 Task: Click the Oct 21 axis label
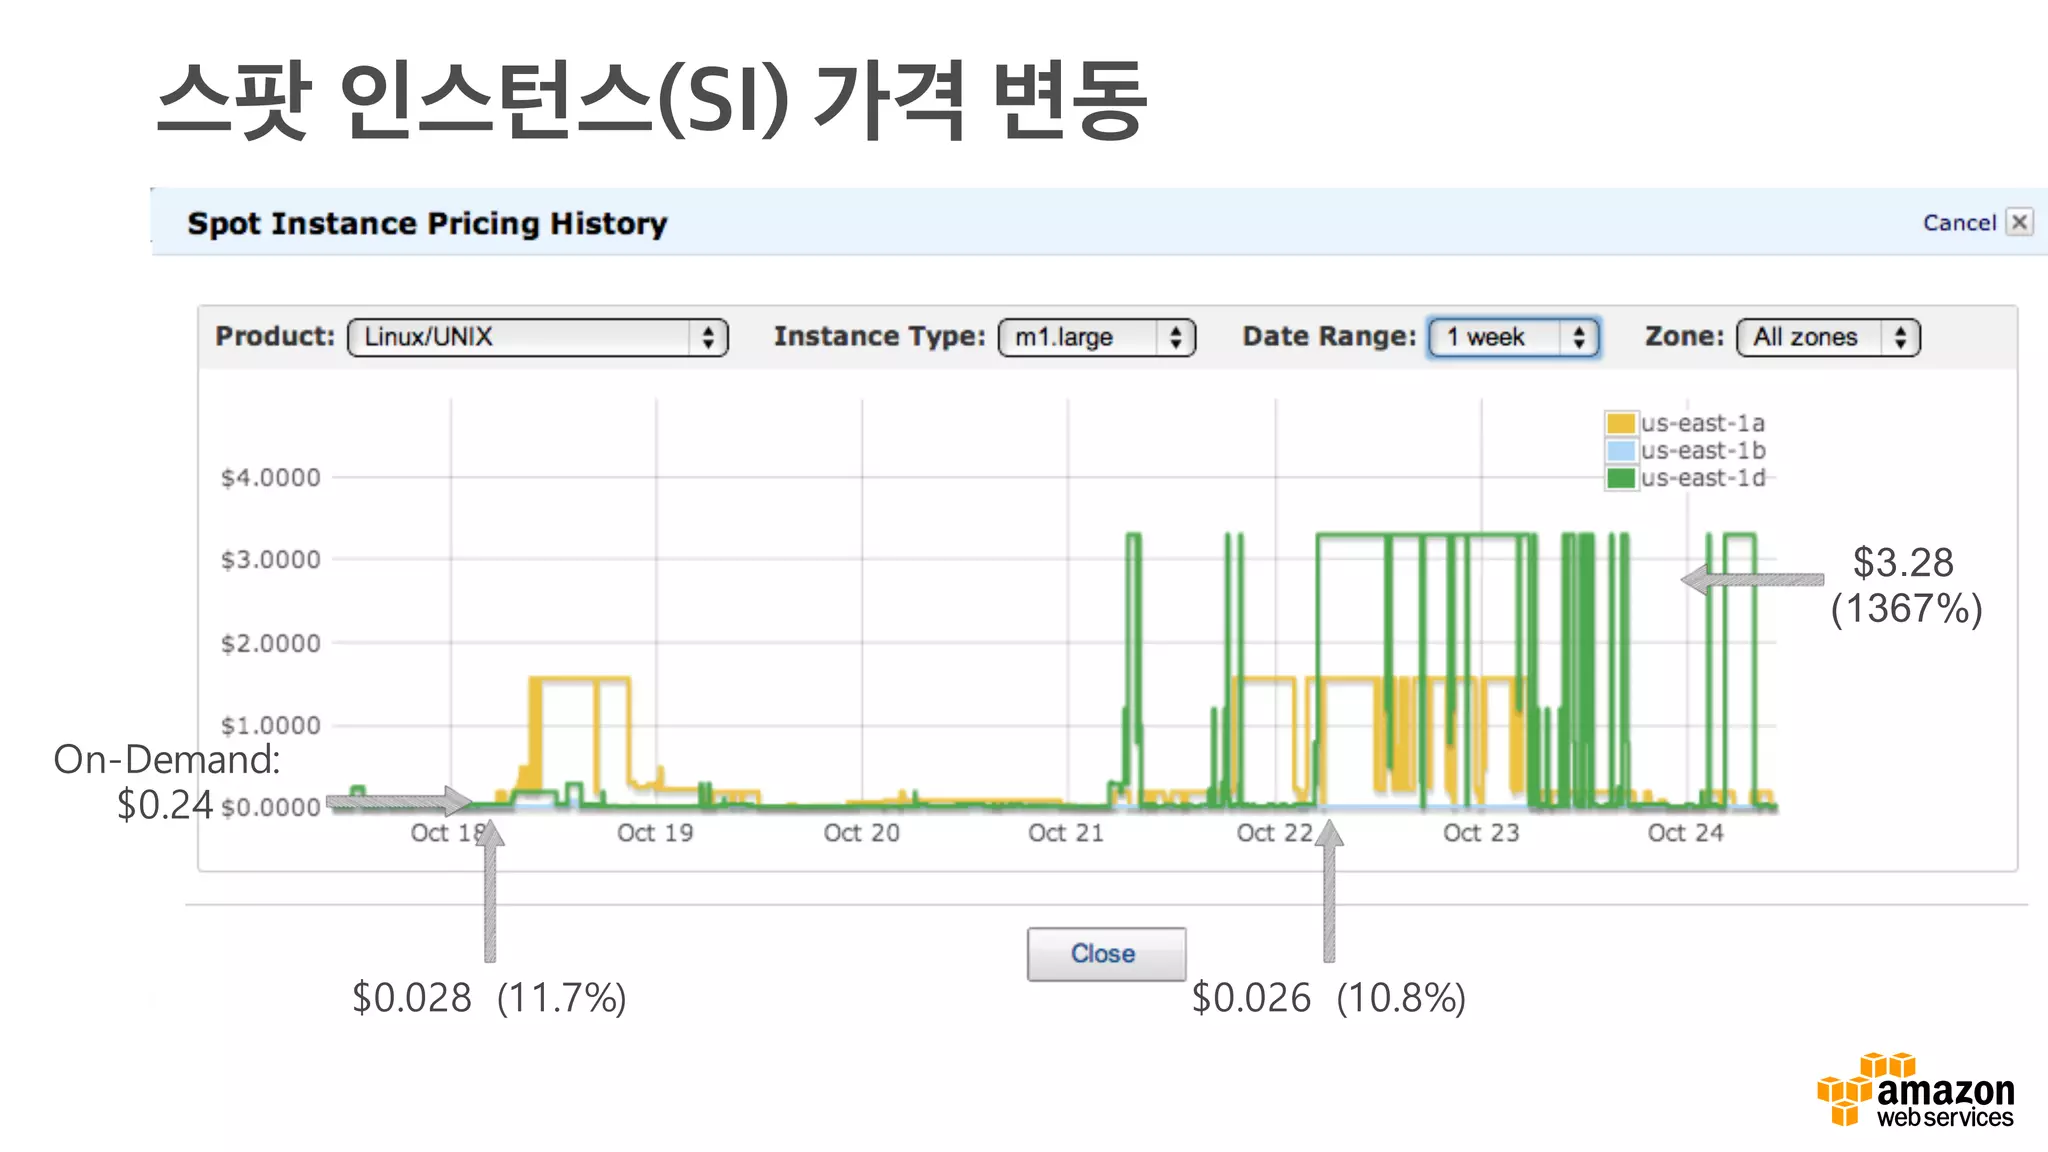[1066, 833]
